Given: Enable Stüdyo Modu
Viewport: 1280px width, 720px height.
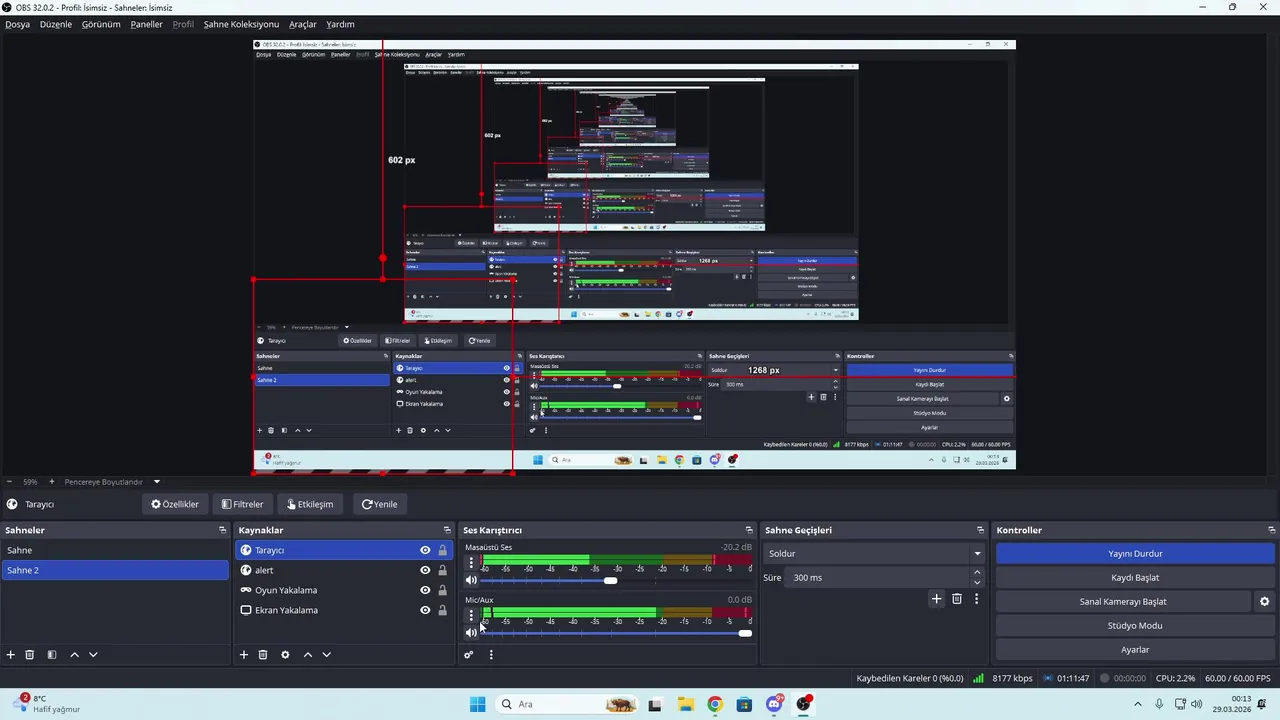Looking at the screenshot, I should [1135, 626].
